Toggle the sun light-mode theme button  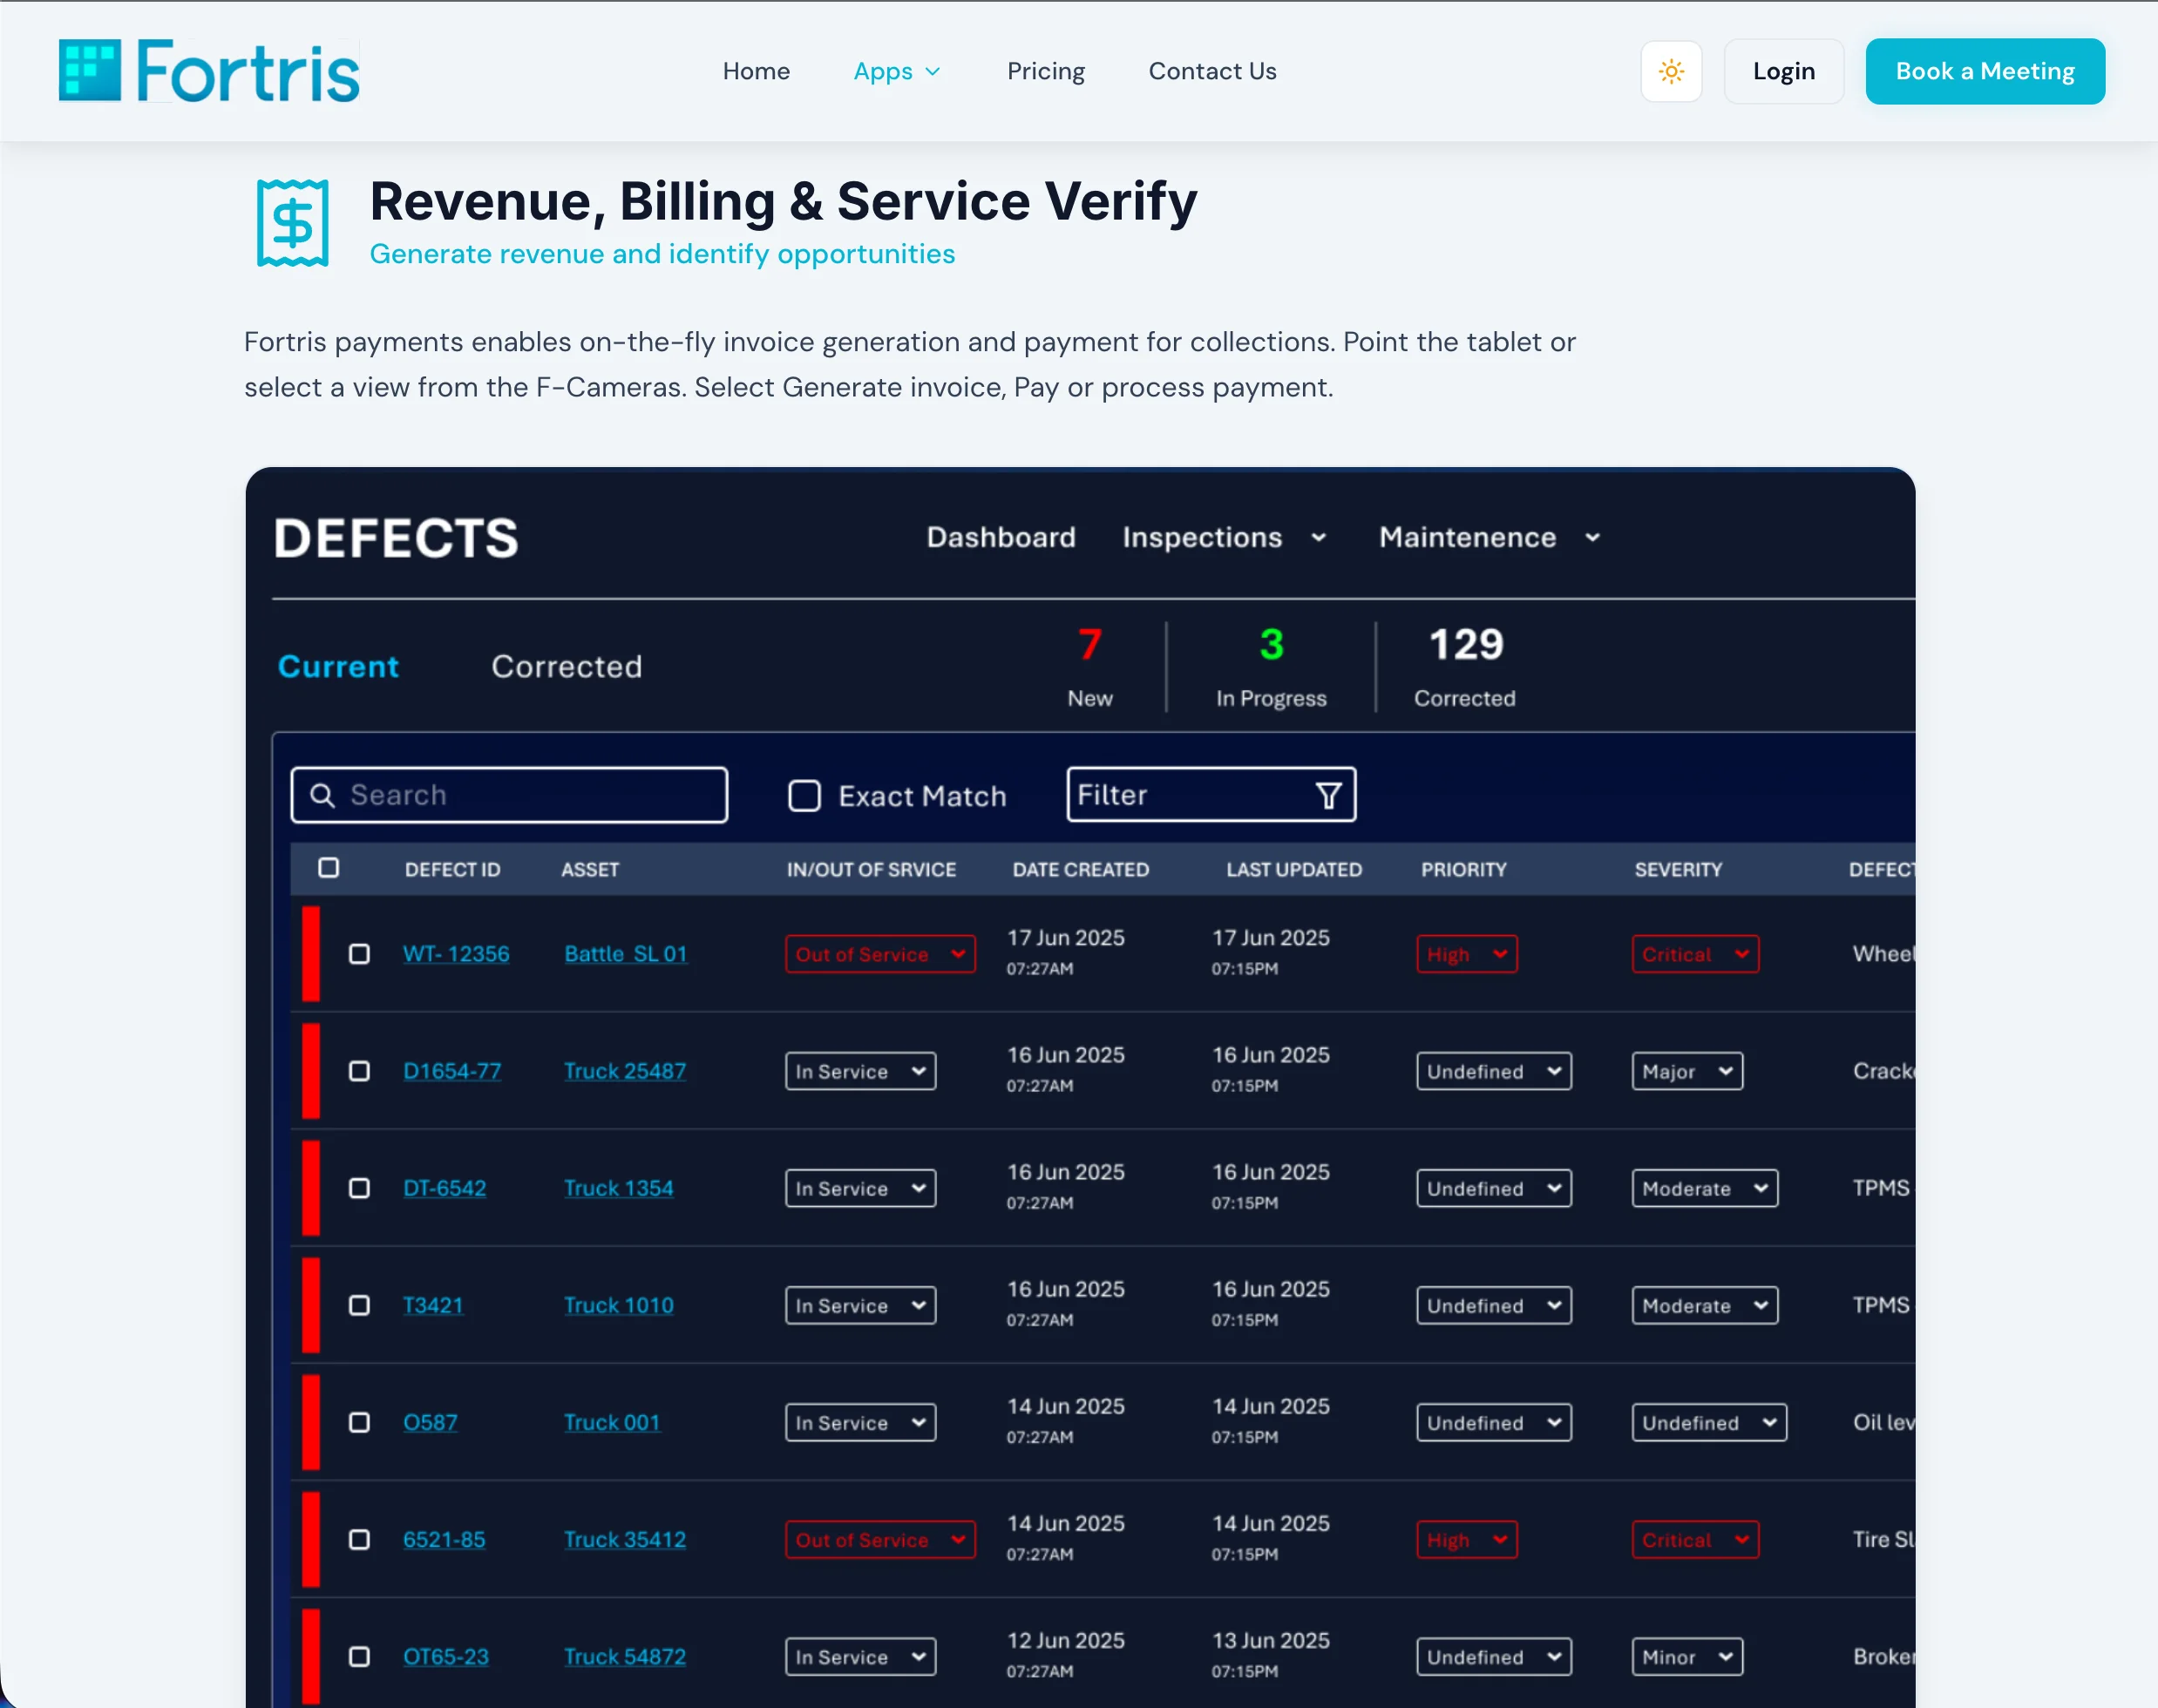click(x=1671, y=71)
